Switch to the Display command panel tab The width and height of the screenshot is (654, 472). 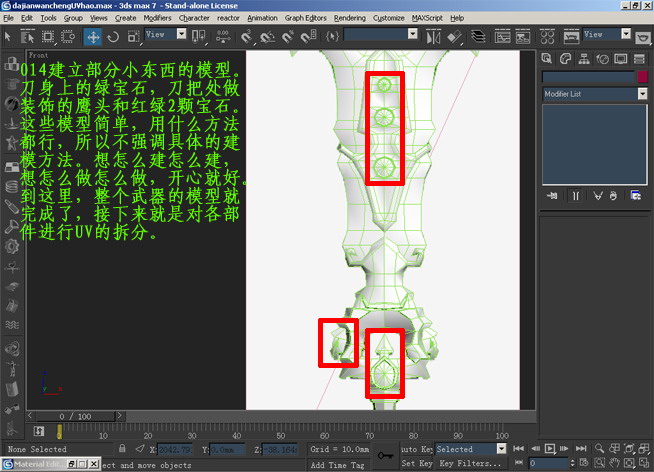pyautogui.click(x=622, y=57)
